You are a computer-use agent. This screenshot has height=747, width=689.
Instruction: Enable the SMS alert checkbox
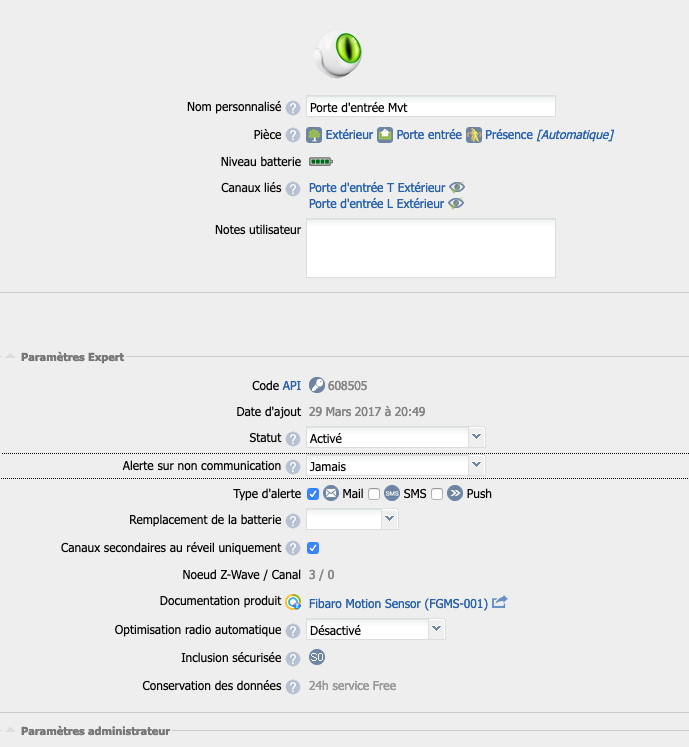pyautogui.click(x=374, y=493)
